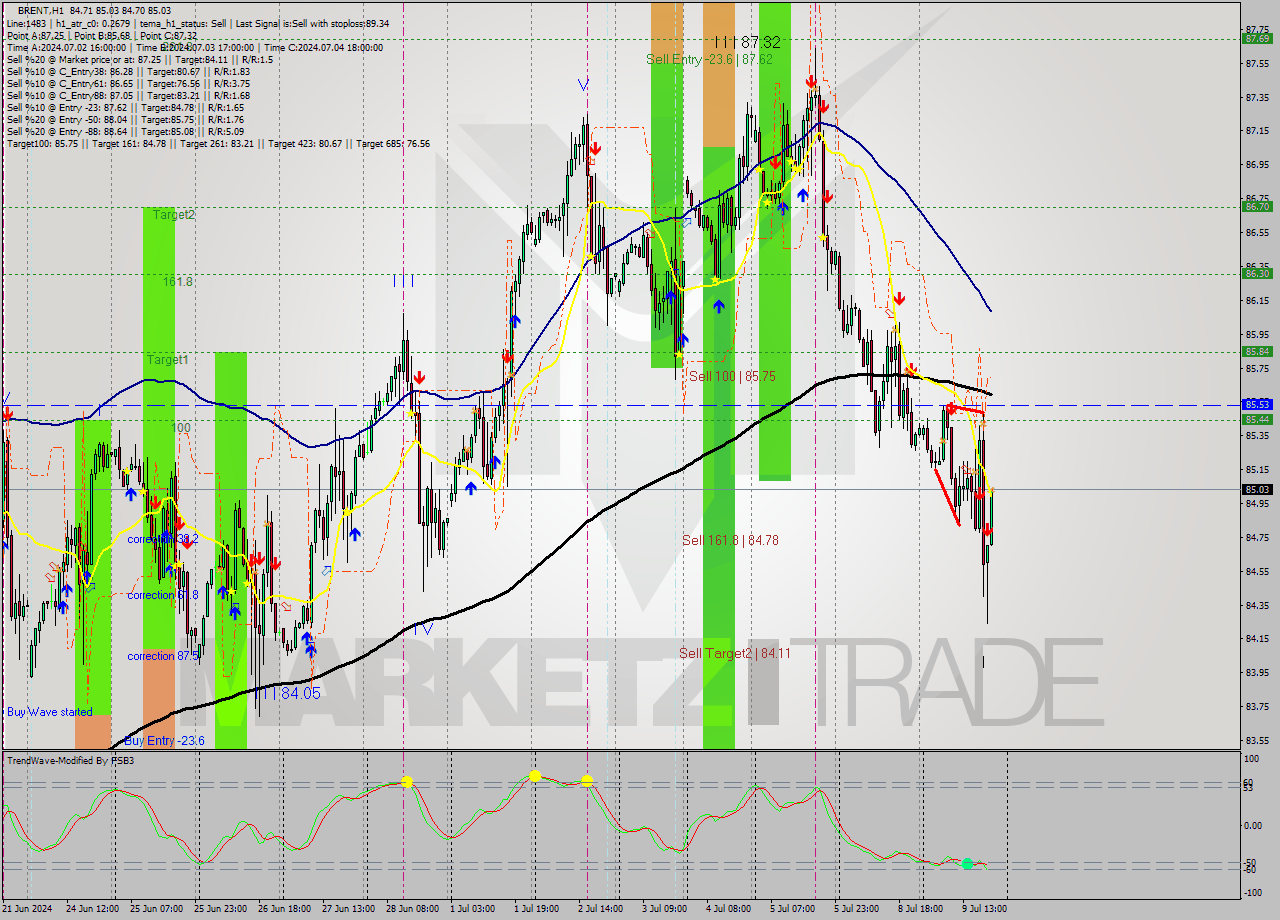
Task: Click the 'correction 87.5' label
Action: click(163, 656)
